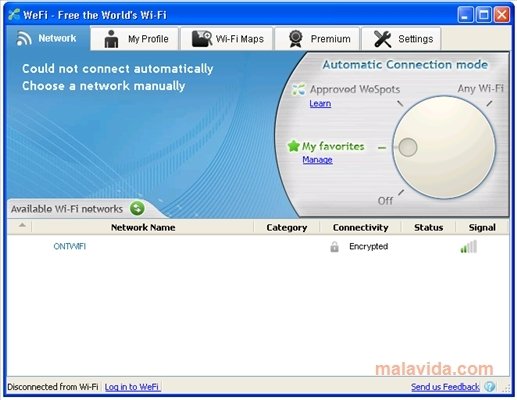
Task: Minimize the WeFi window
Action: point(465,15)
